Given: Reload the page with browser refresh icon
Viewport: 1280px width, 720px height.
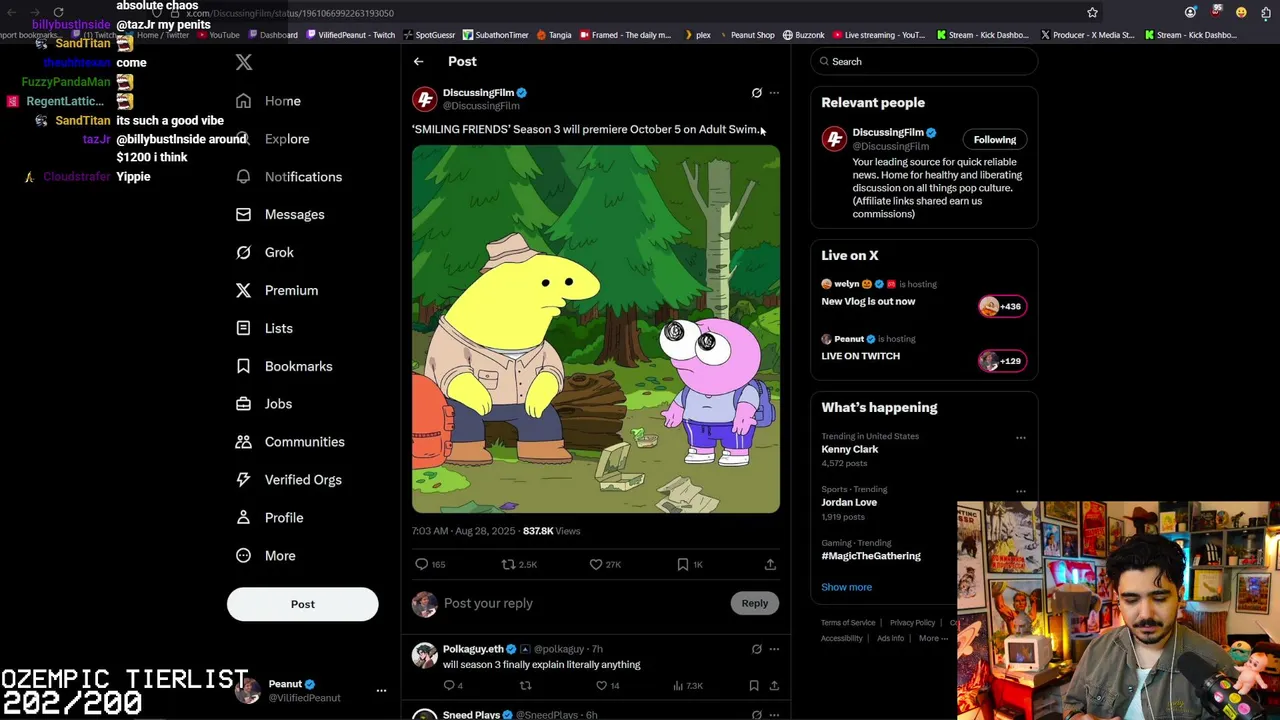Looking at the screenshot, I should pos(59,13).
